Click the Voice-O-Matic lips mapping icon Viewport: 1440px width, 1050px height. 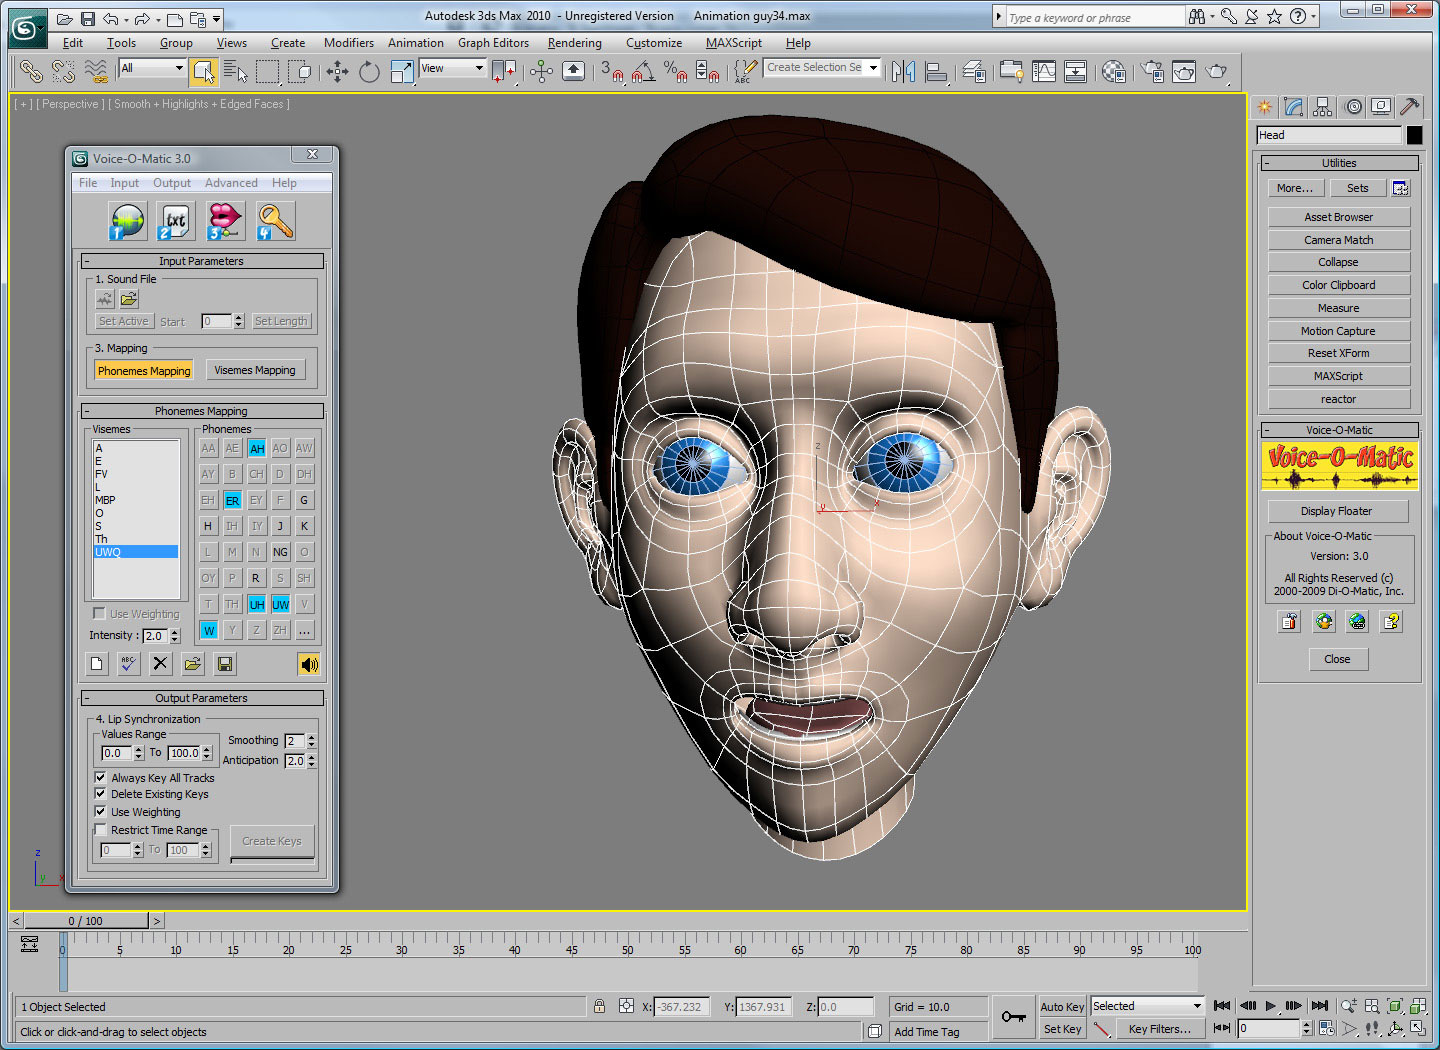pyautogui.click(x=225, y=221)
